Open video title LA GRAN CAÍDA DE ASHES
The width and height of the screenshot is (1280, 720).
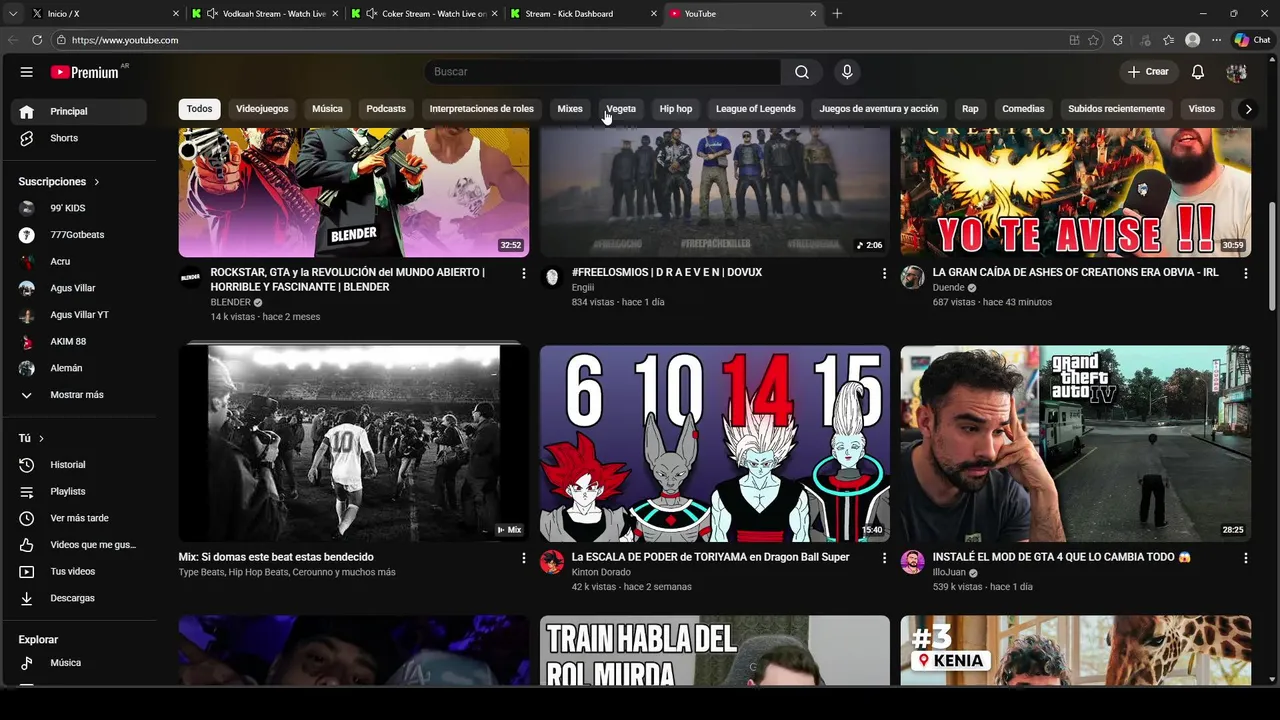(1075, 272)
